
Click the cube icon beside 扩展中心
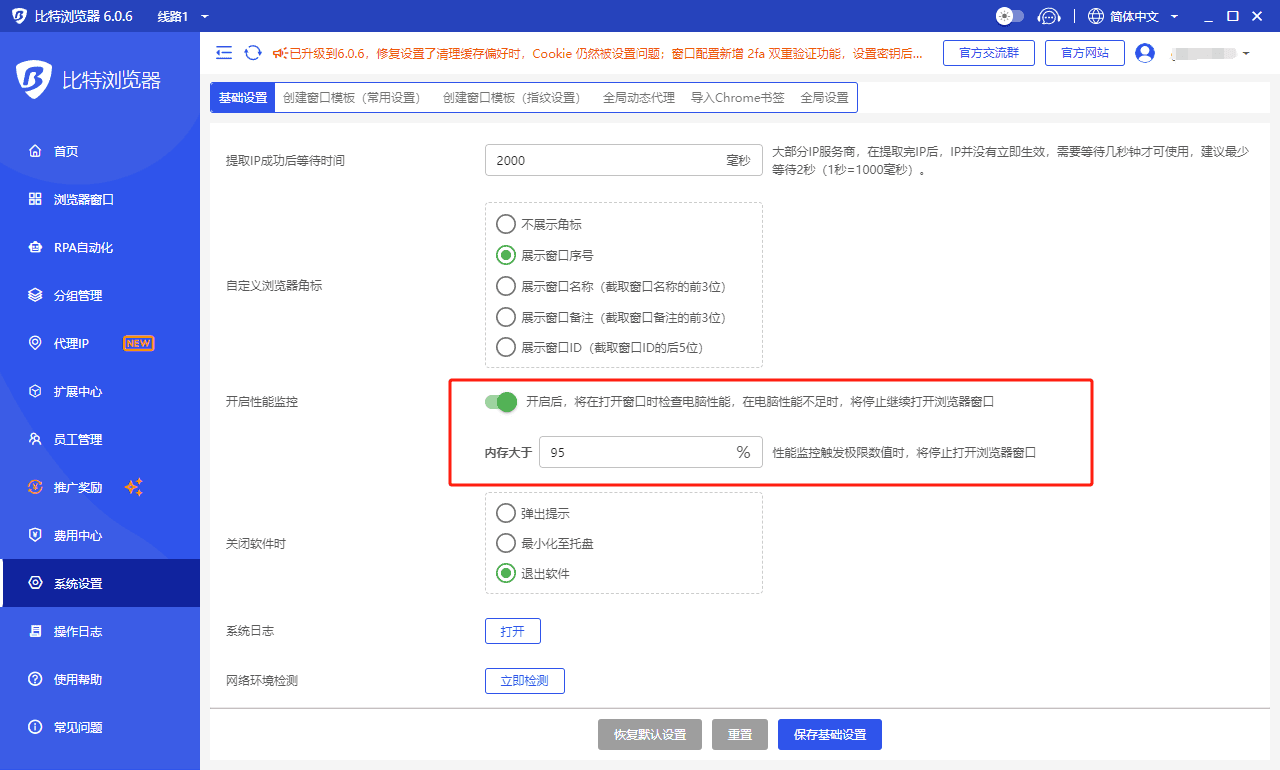tap(35, 391)
